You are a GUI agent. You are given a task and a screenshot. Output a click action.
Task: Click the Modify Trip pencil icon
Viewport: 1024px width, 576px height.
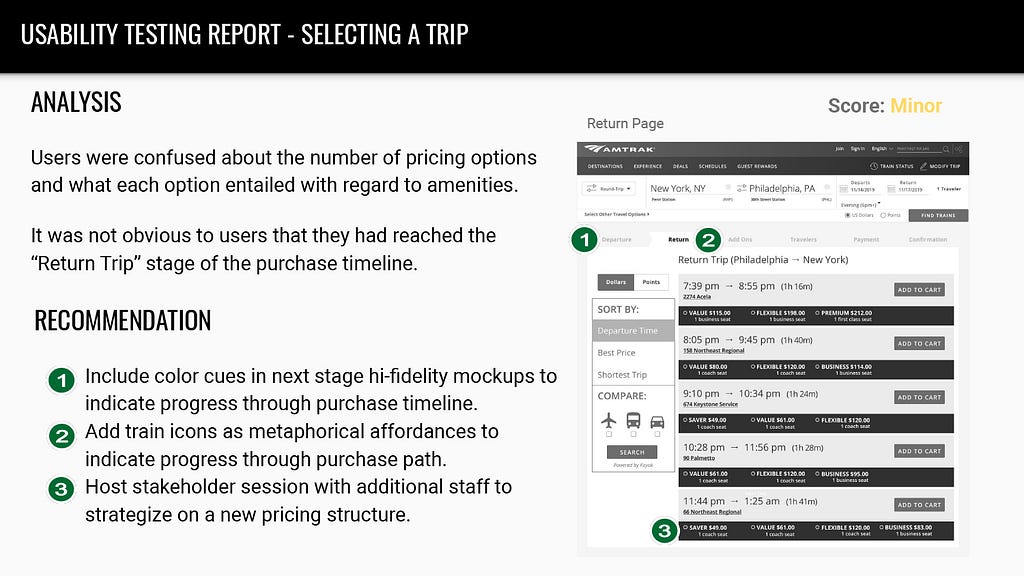[923, 166]
